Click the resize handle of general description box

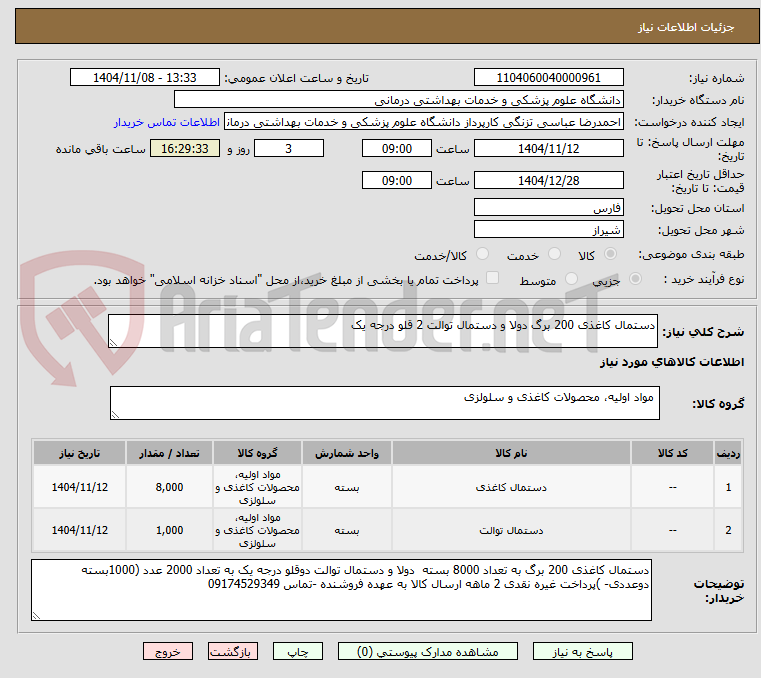tap(114, 343)
